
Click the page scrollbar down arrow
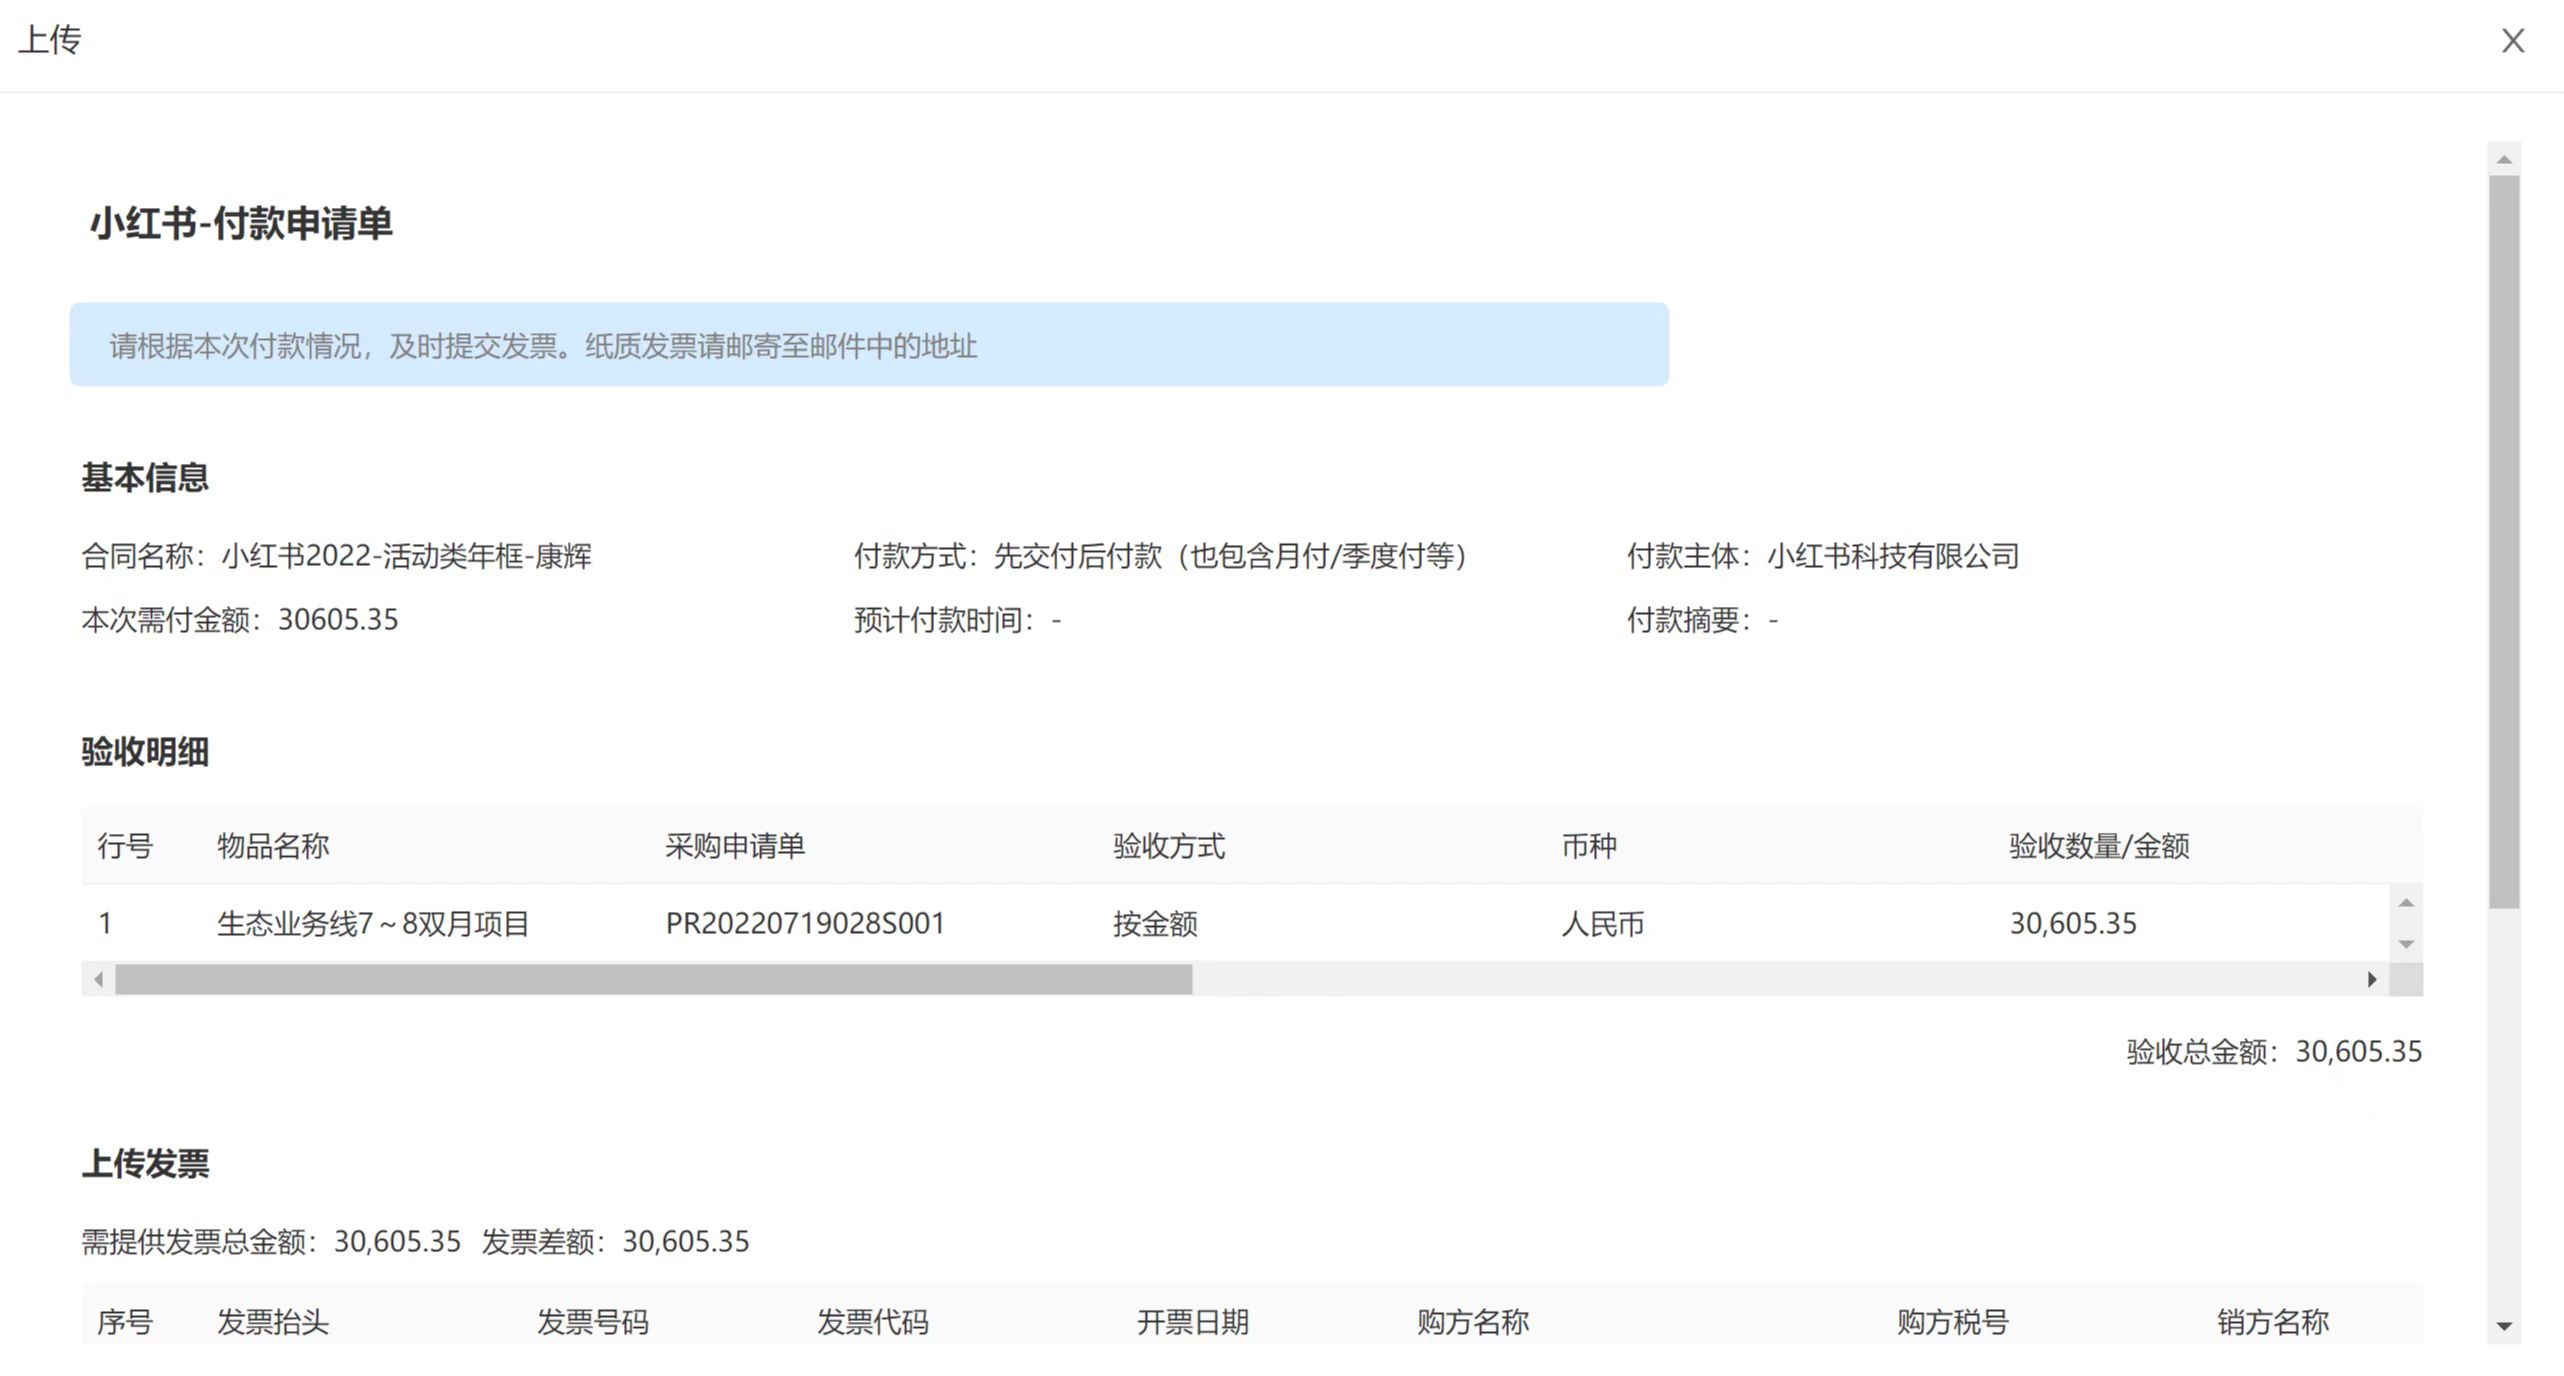coord(2504,1326)
